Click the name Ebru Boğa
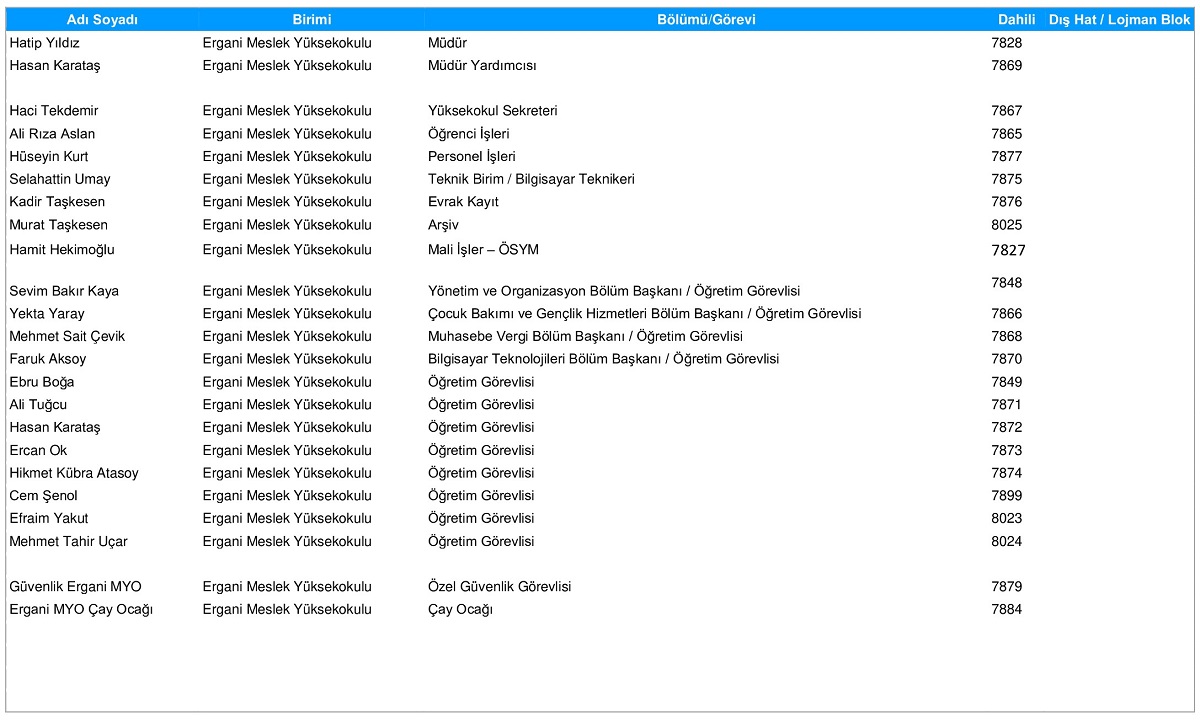 42,382
